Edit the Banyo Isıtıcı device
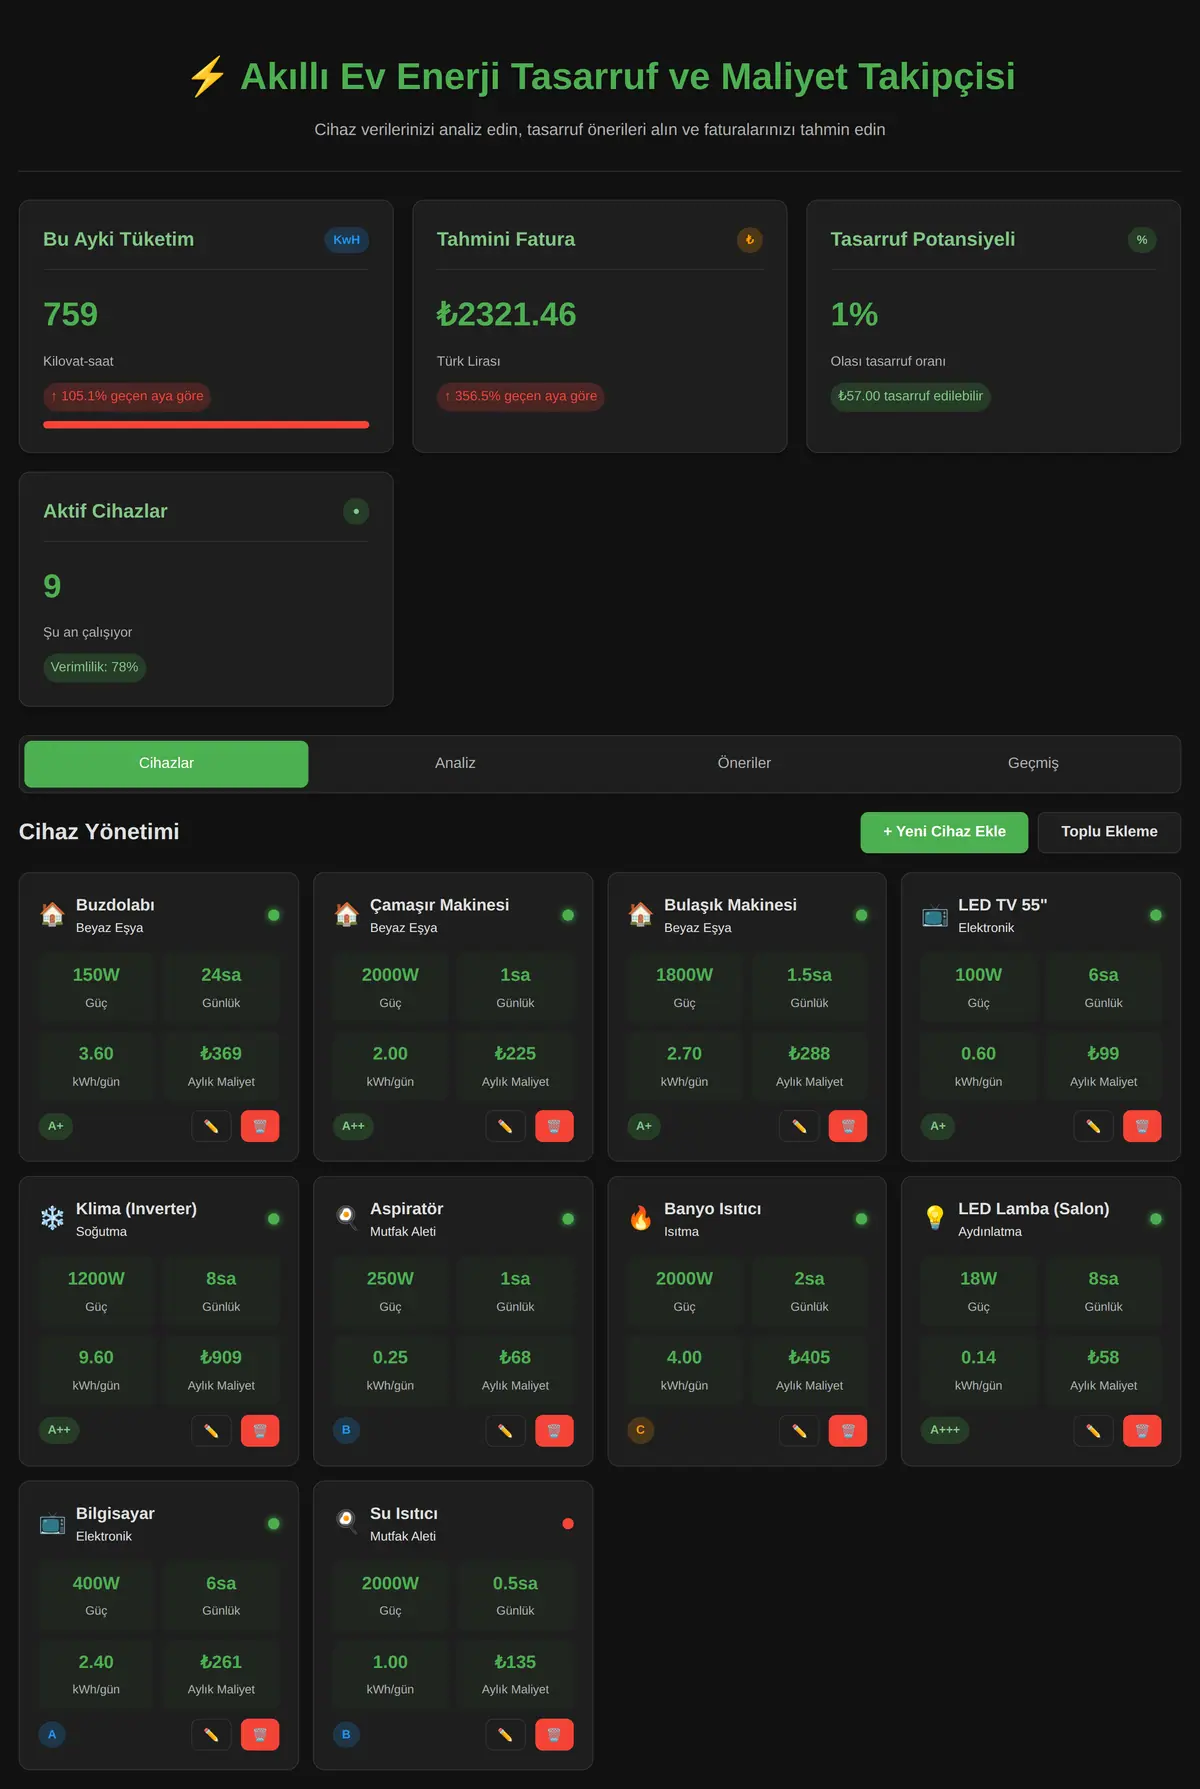This screenshot has height=1789, width=1200. click(x=799, y=1431)
